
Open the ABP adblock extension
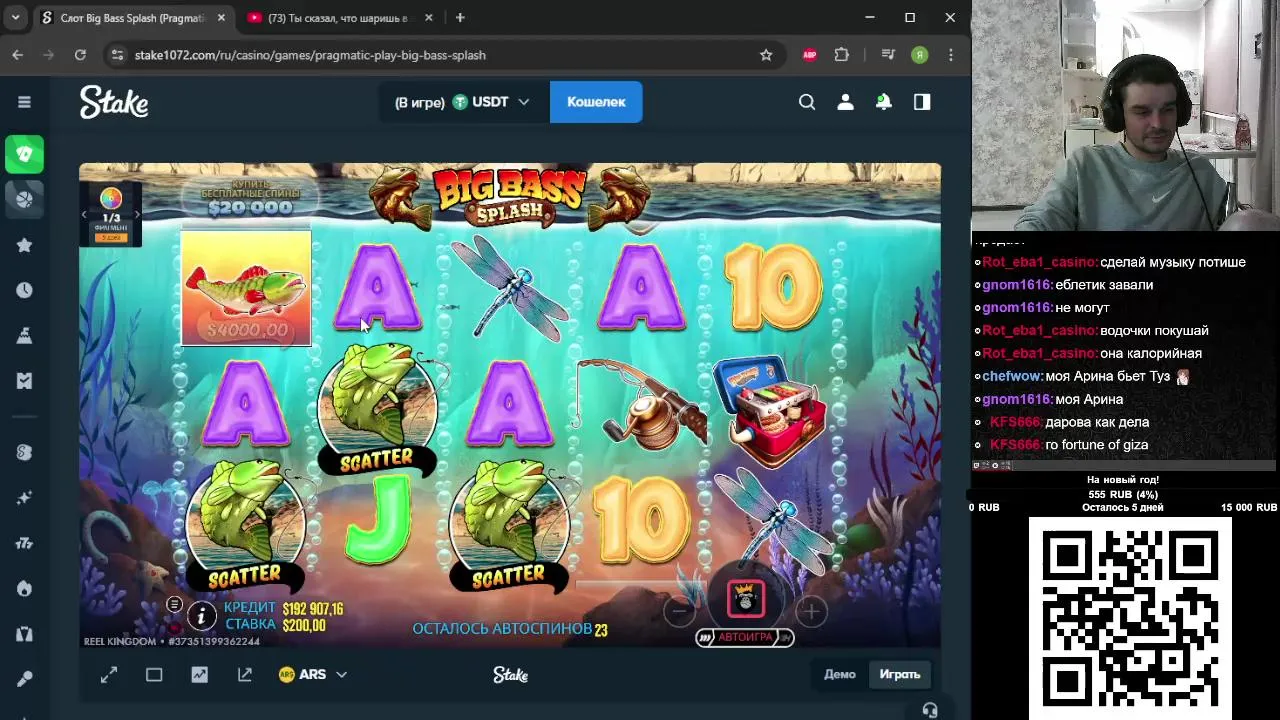810,55
